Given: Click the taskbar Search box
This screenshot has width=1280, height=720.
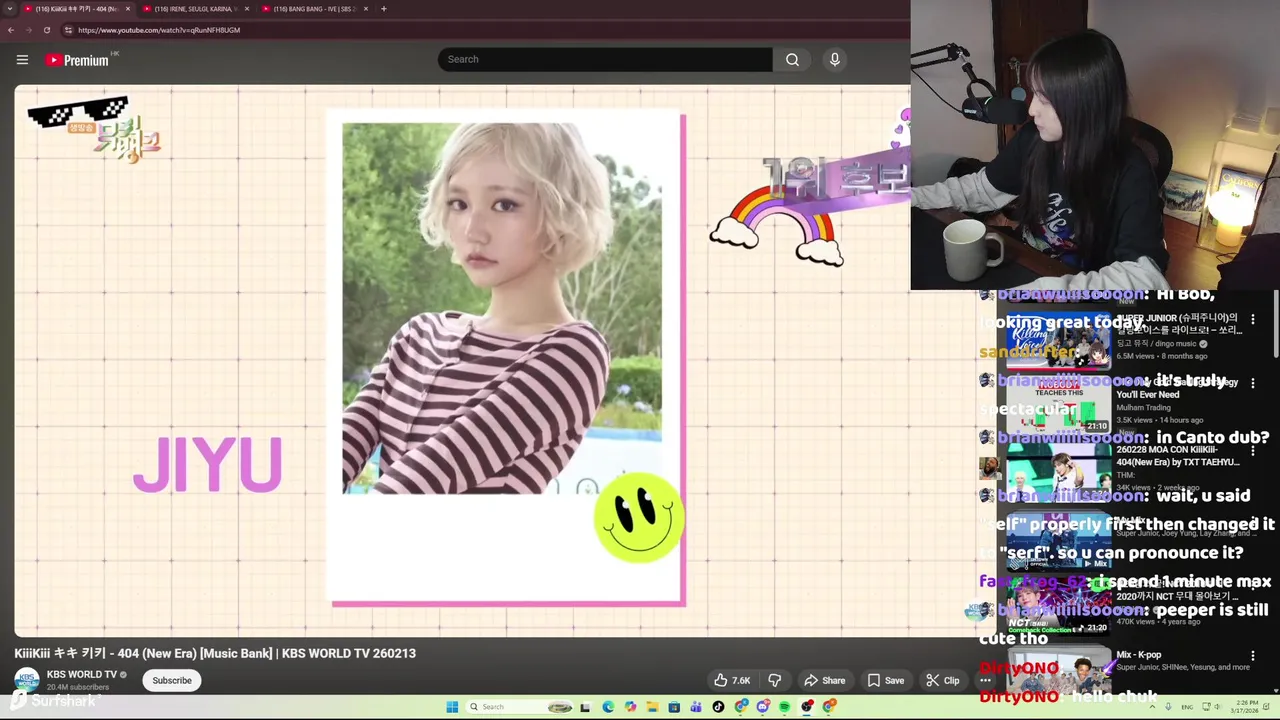Looking at the screenshot, I should [x=519, y=707].
